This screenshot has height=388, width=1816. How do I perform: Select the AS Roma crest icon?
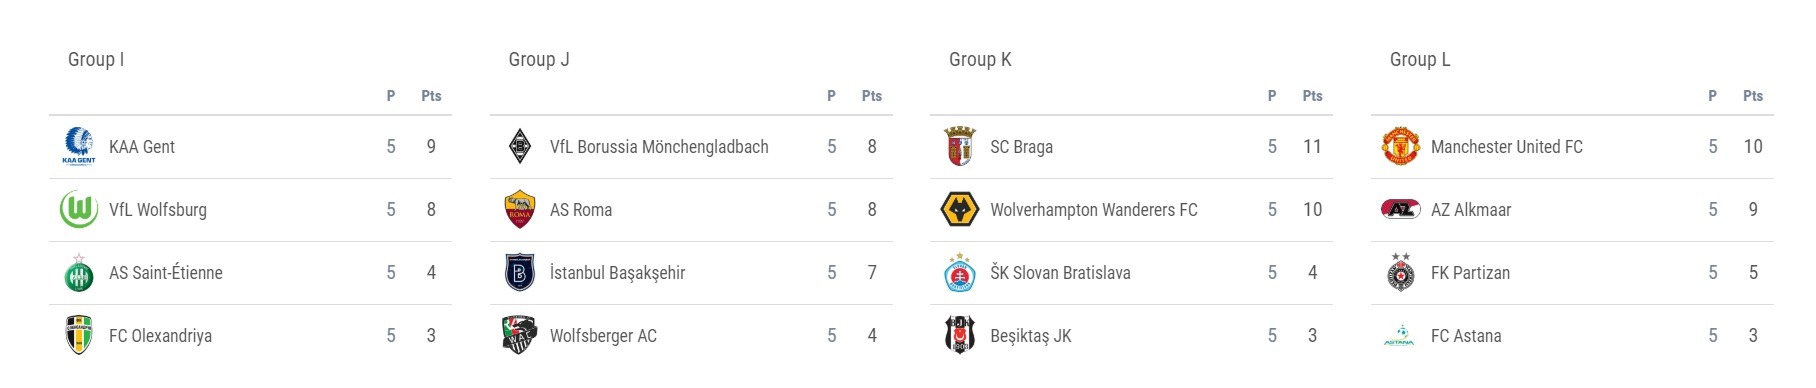(520, 209)
